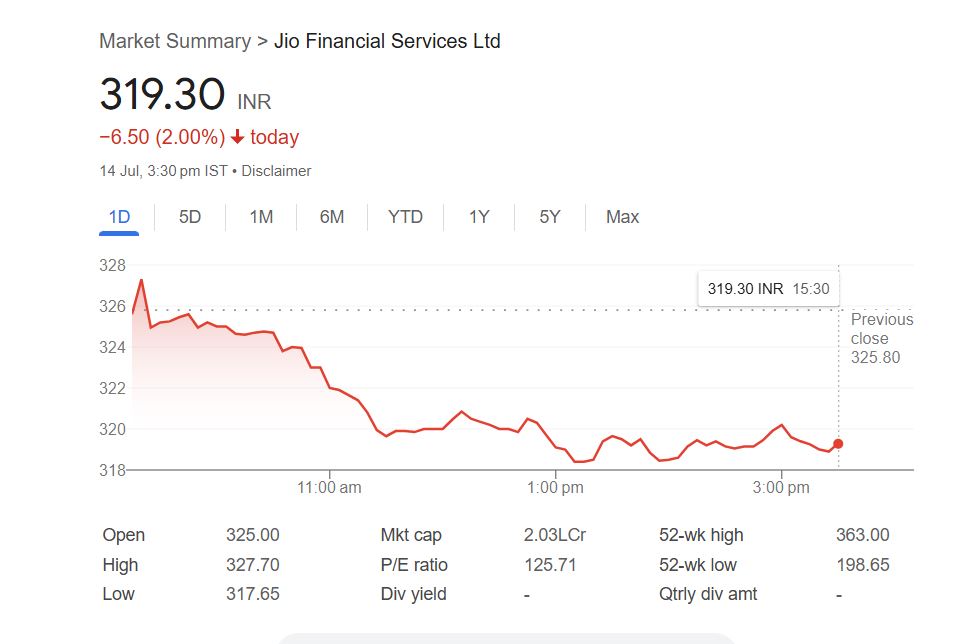This screenshot has height=644, width=978.
Task: Click the Previous close 325.80 label
Action: tap(881, 338)
